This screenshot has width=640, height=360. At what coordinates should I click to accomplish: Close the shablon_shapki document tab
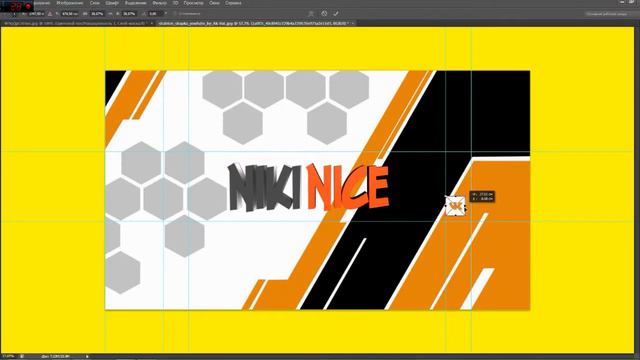[x=353, y=23]
